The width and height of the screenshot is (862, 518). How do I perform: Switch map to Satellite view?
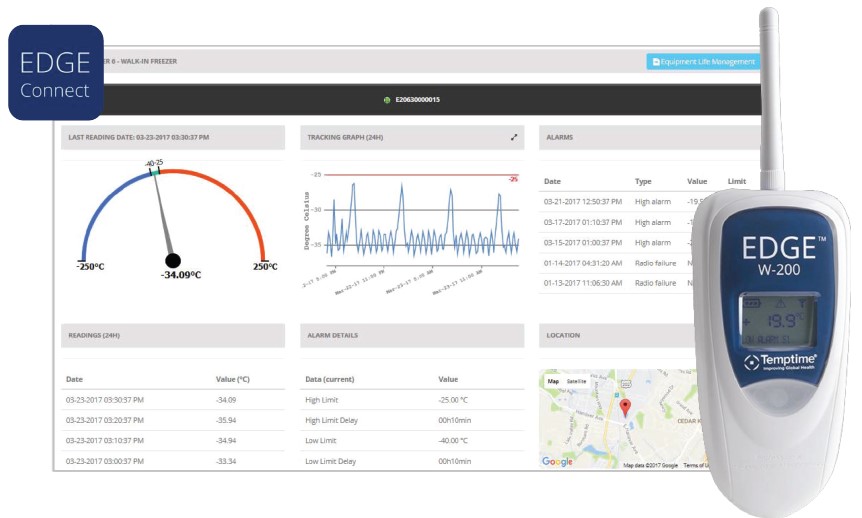point(576,381)
